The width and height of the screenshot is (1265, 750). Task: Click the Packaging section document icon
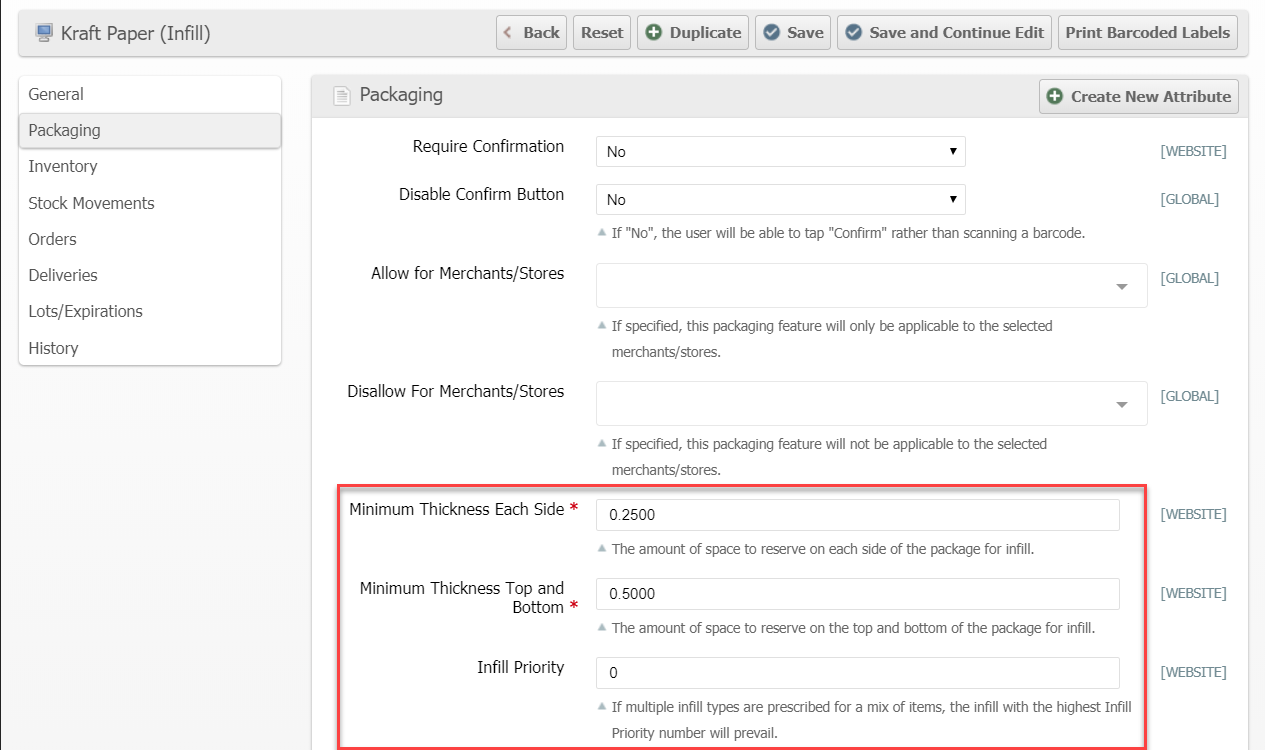click(x=342, y=96)
